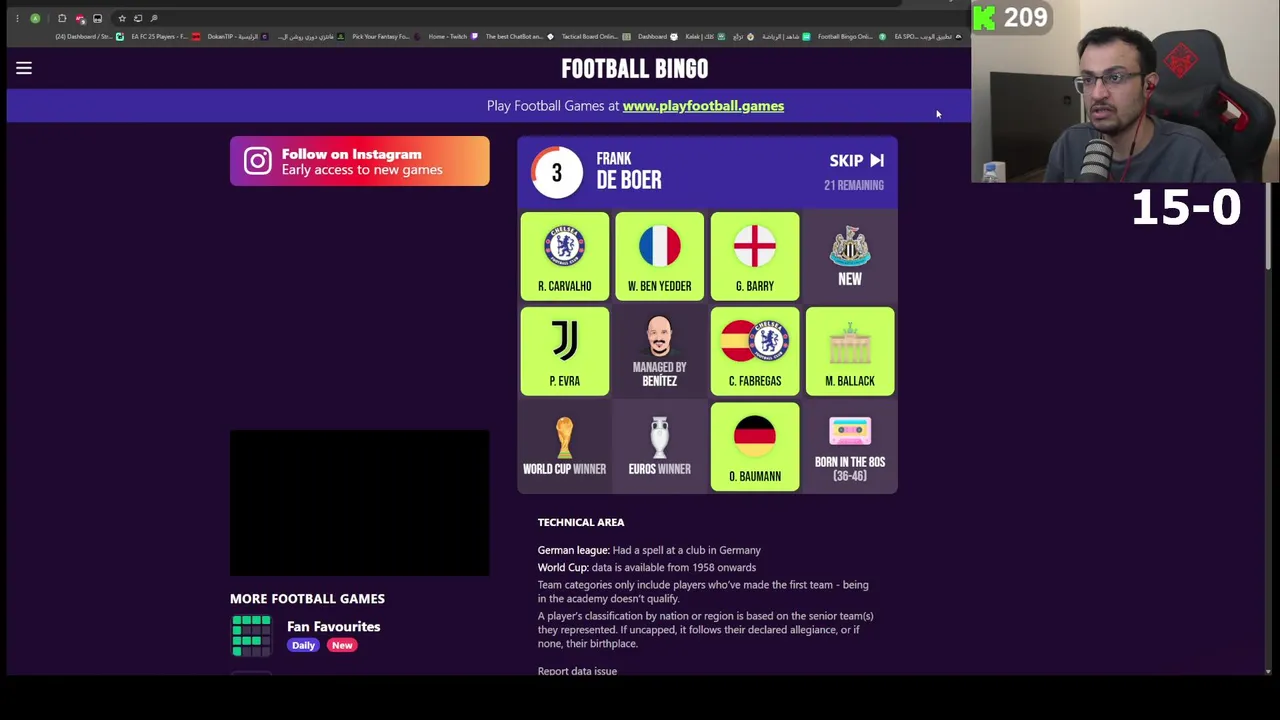The image size is (1280, 720).
Task: Click More Football Games heading
Action: [x=307, y=599]
